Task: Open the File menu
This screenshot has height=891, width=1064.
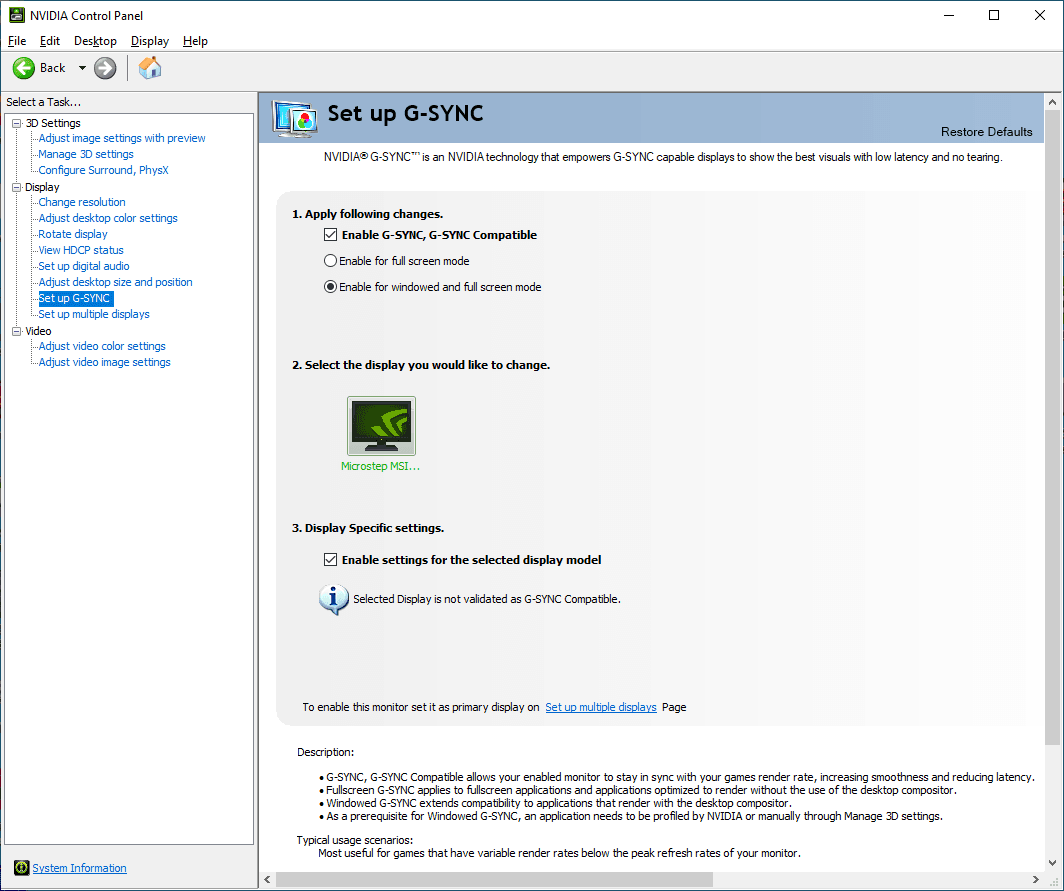Action: [17, 41]
